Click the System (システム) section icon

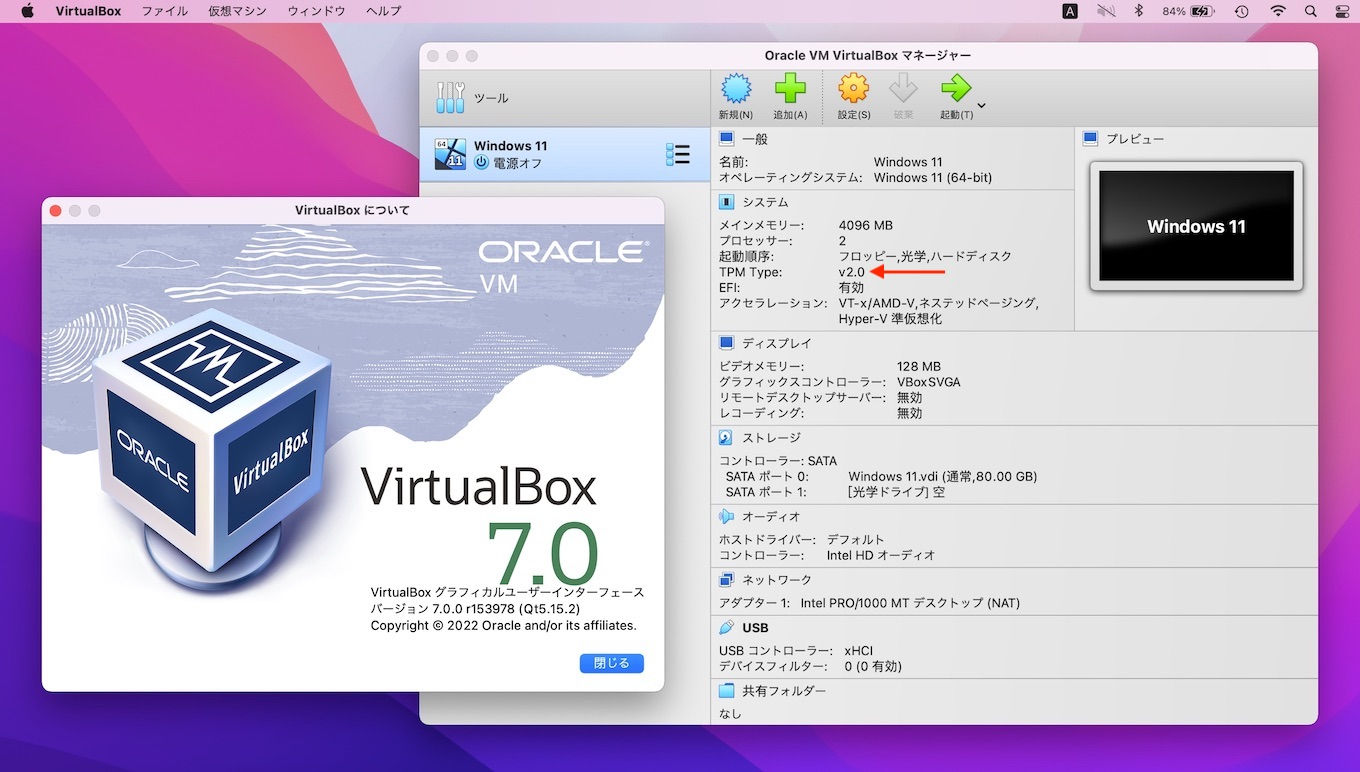727,202
